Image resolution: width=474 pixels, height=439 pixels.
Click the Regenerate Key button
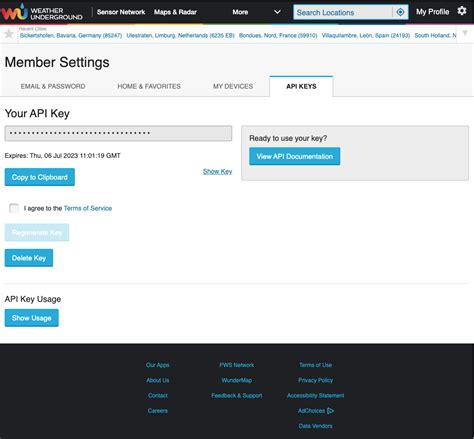pyautogui.click(x=37, y=232)
